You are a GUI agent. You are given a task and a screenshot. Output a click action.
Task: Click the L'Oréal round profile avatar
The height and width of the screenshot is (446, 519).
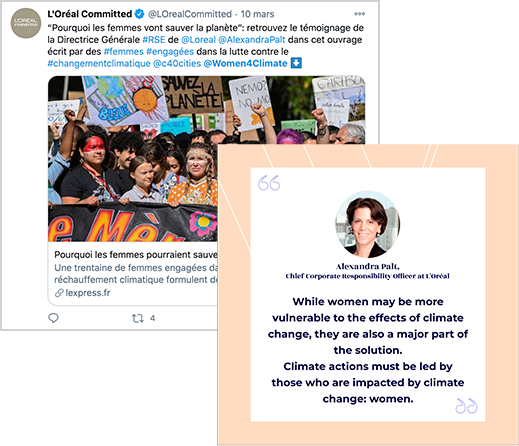point(26,23)
